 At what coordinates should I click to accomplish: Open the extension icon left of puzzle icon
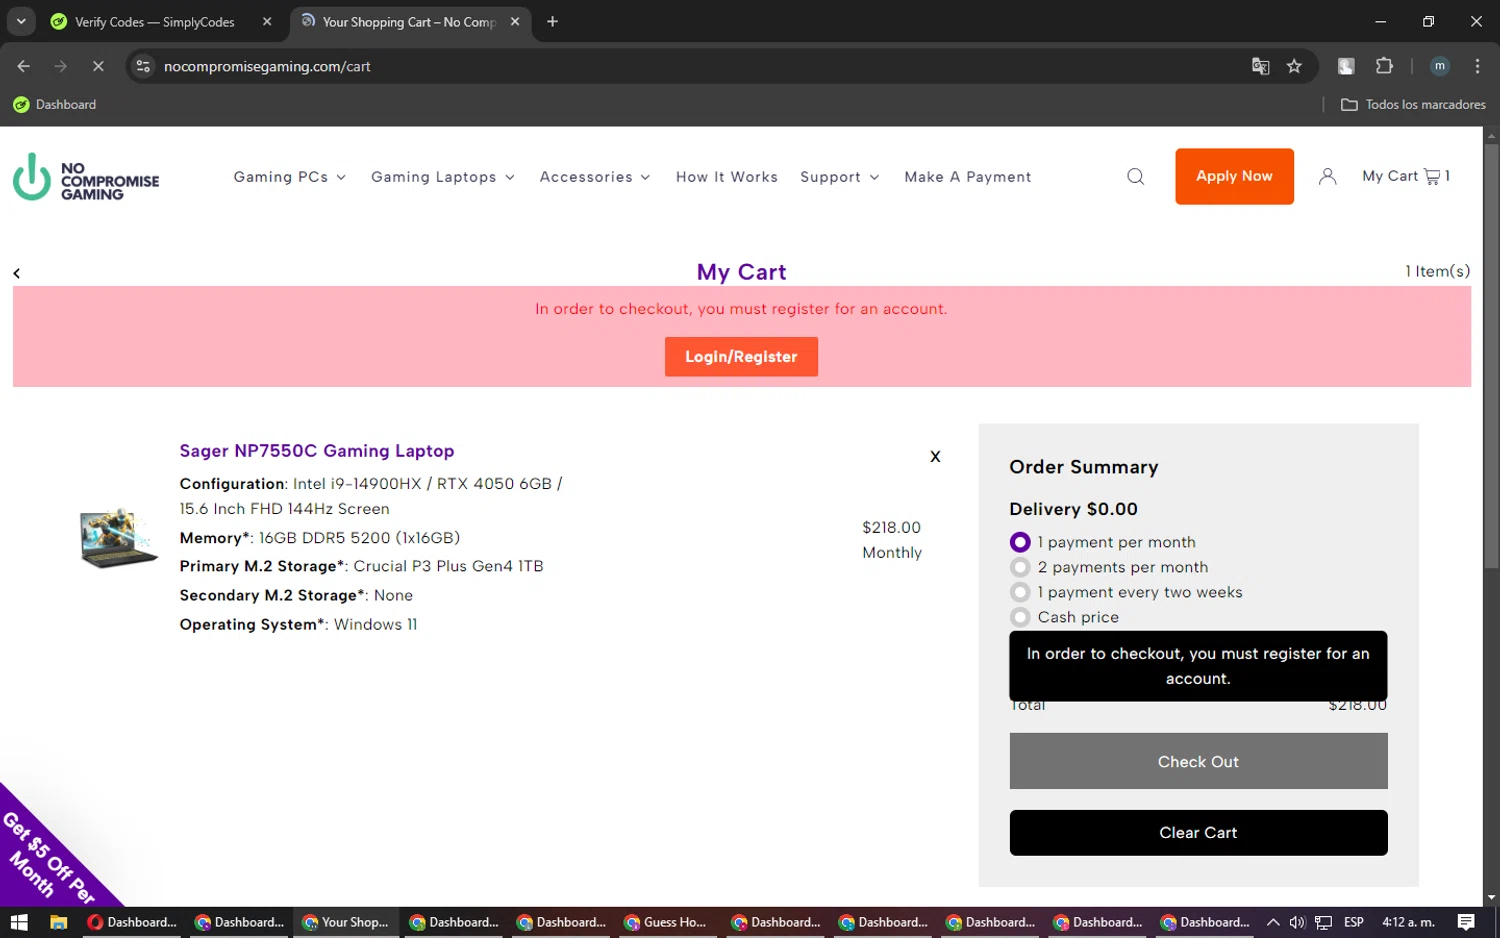tap(1346, 66)
